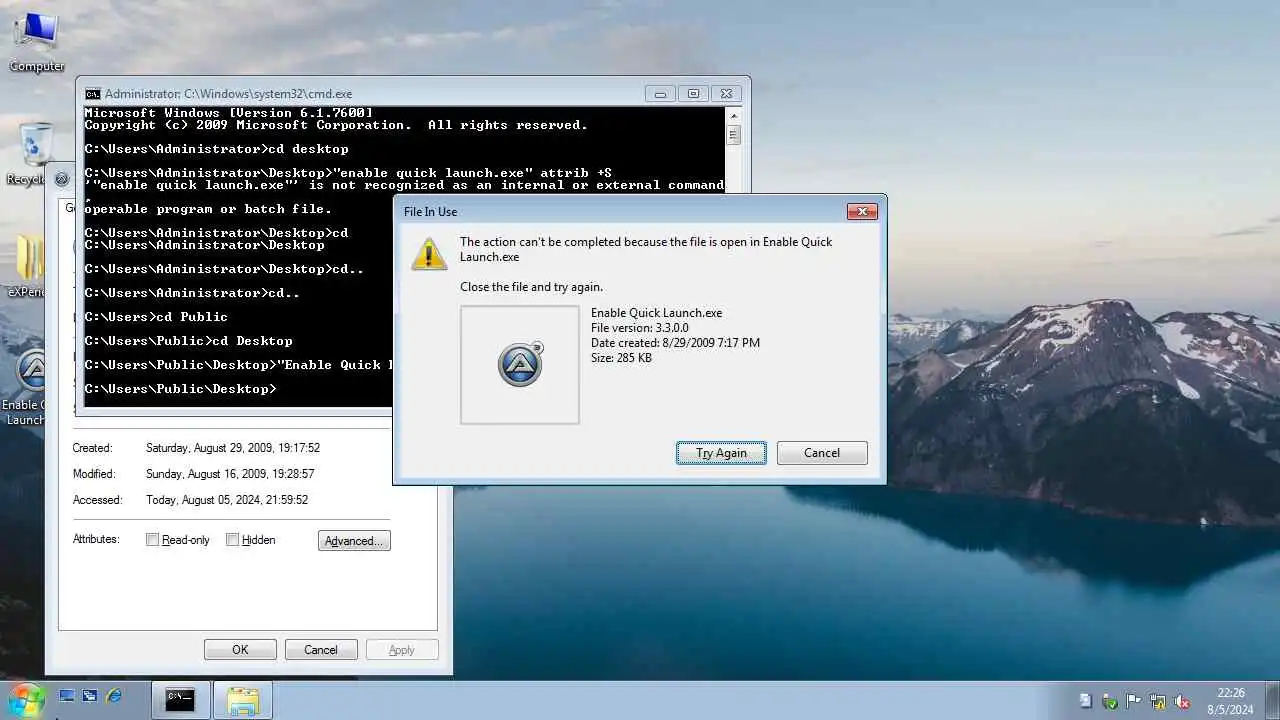Screen dimensions: 1280x720
Task: Close the File In Use dialog
Action: click(862, 211)
